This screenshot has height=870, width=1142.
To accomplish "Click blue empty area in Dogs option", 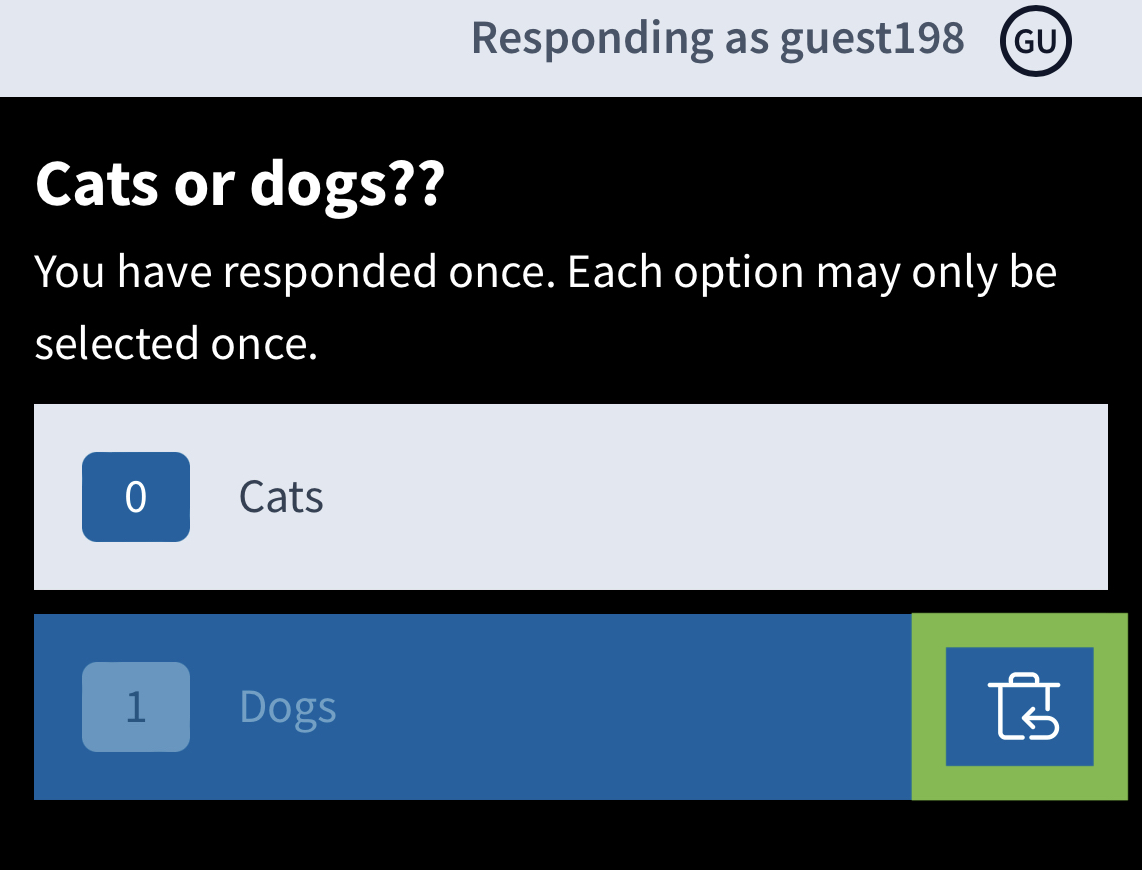I will coord(619,706).
